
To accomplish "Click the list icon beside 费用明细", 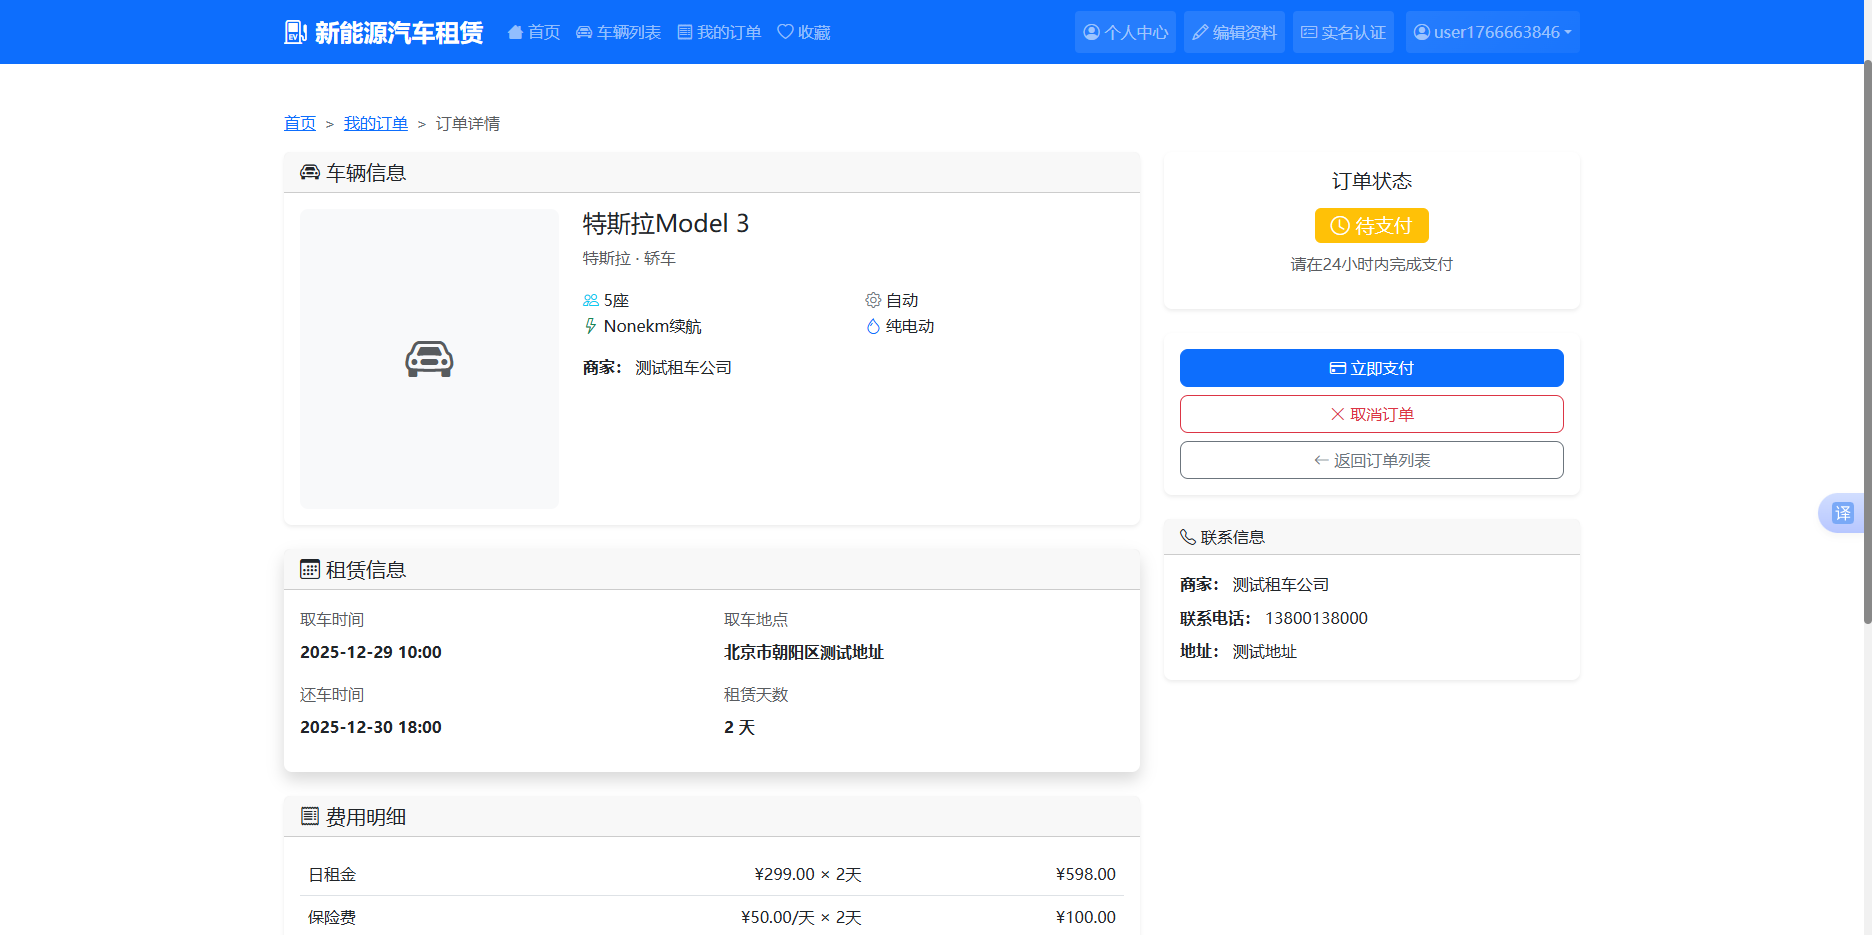I will pyautogui.click(x=310, y=816).
